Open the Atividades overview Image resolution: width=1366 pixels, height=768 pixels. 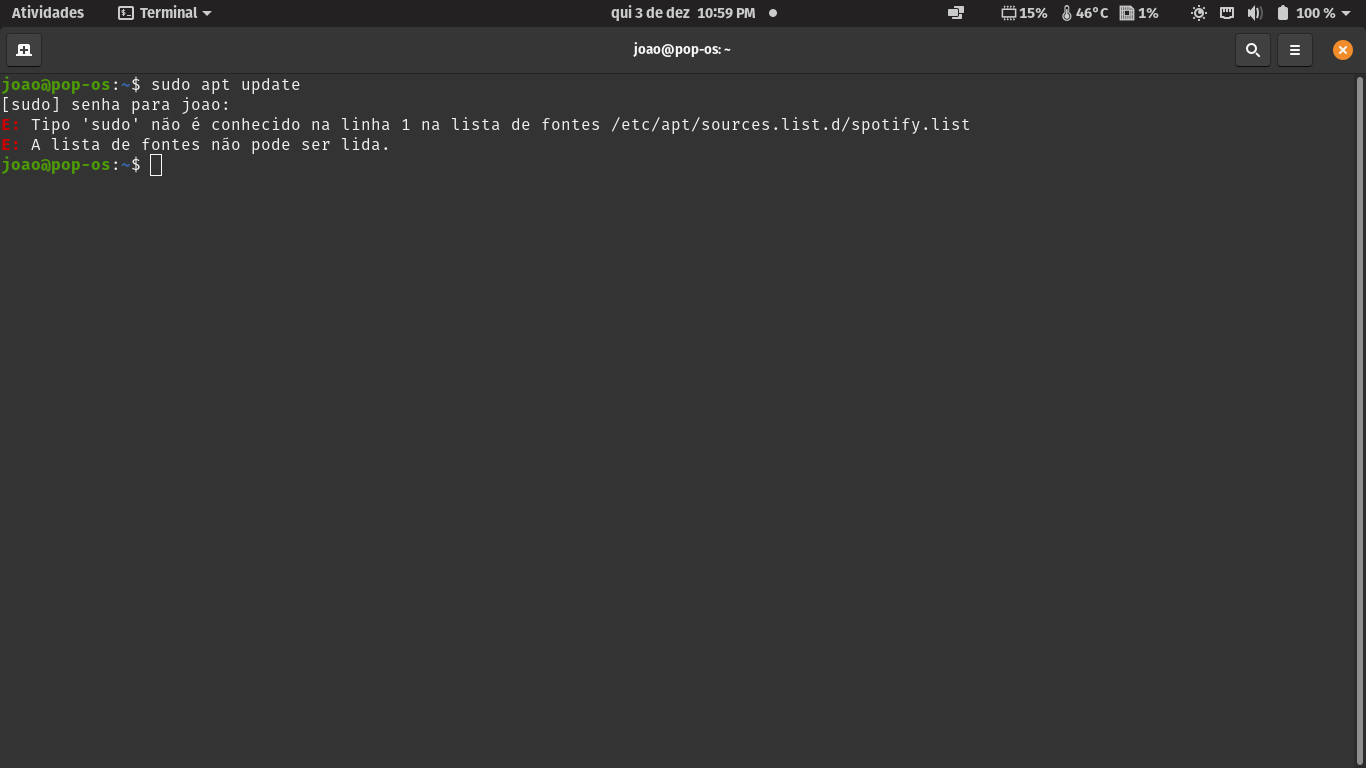pos(48,13)
